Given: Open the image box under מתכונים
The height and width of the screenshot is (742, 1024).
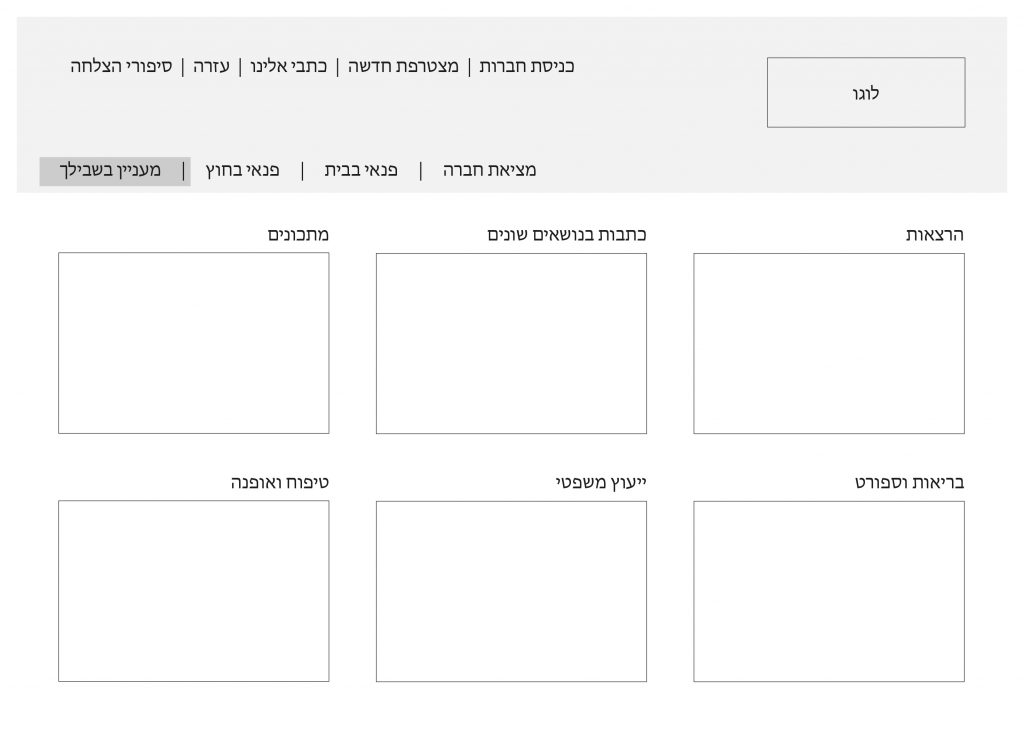Looking at the screenshot, I should [x=193, y=343].
